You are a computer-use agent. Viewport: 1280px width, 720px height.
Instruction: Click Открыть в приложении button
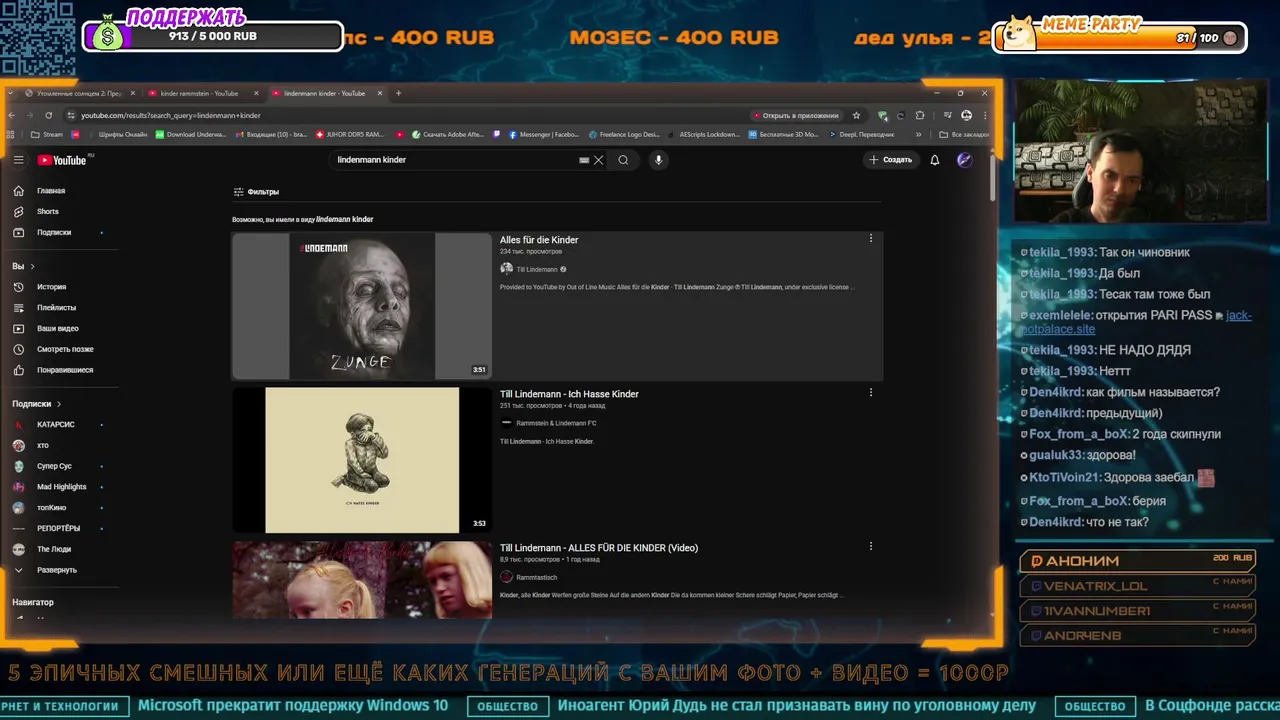tap(797, 116)
